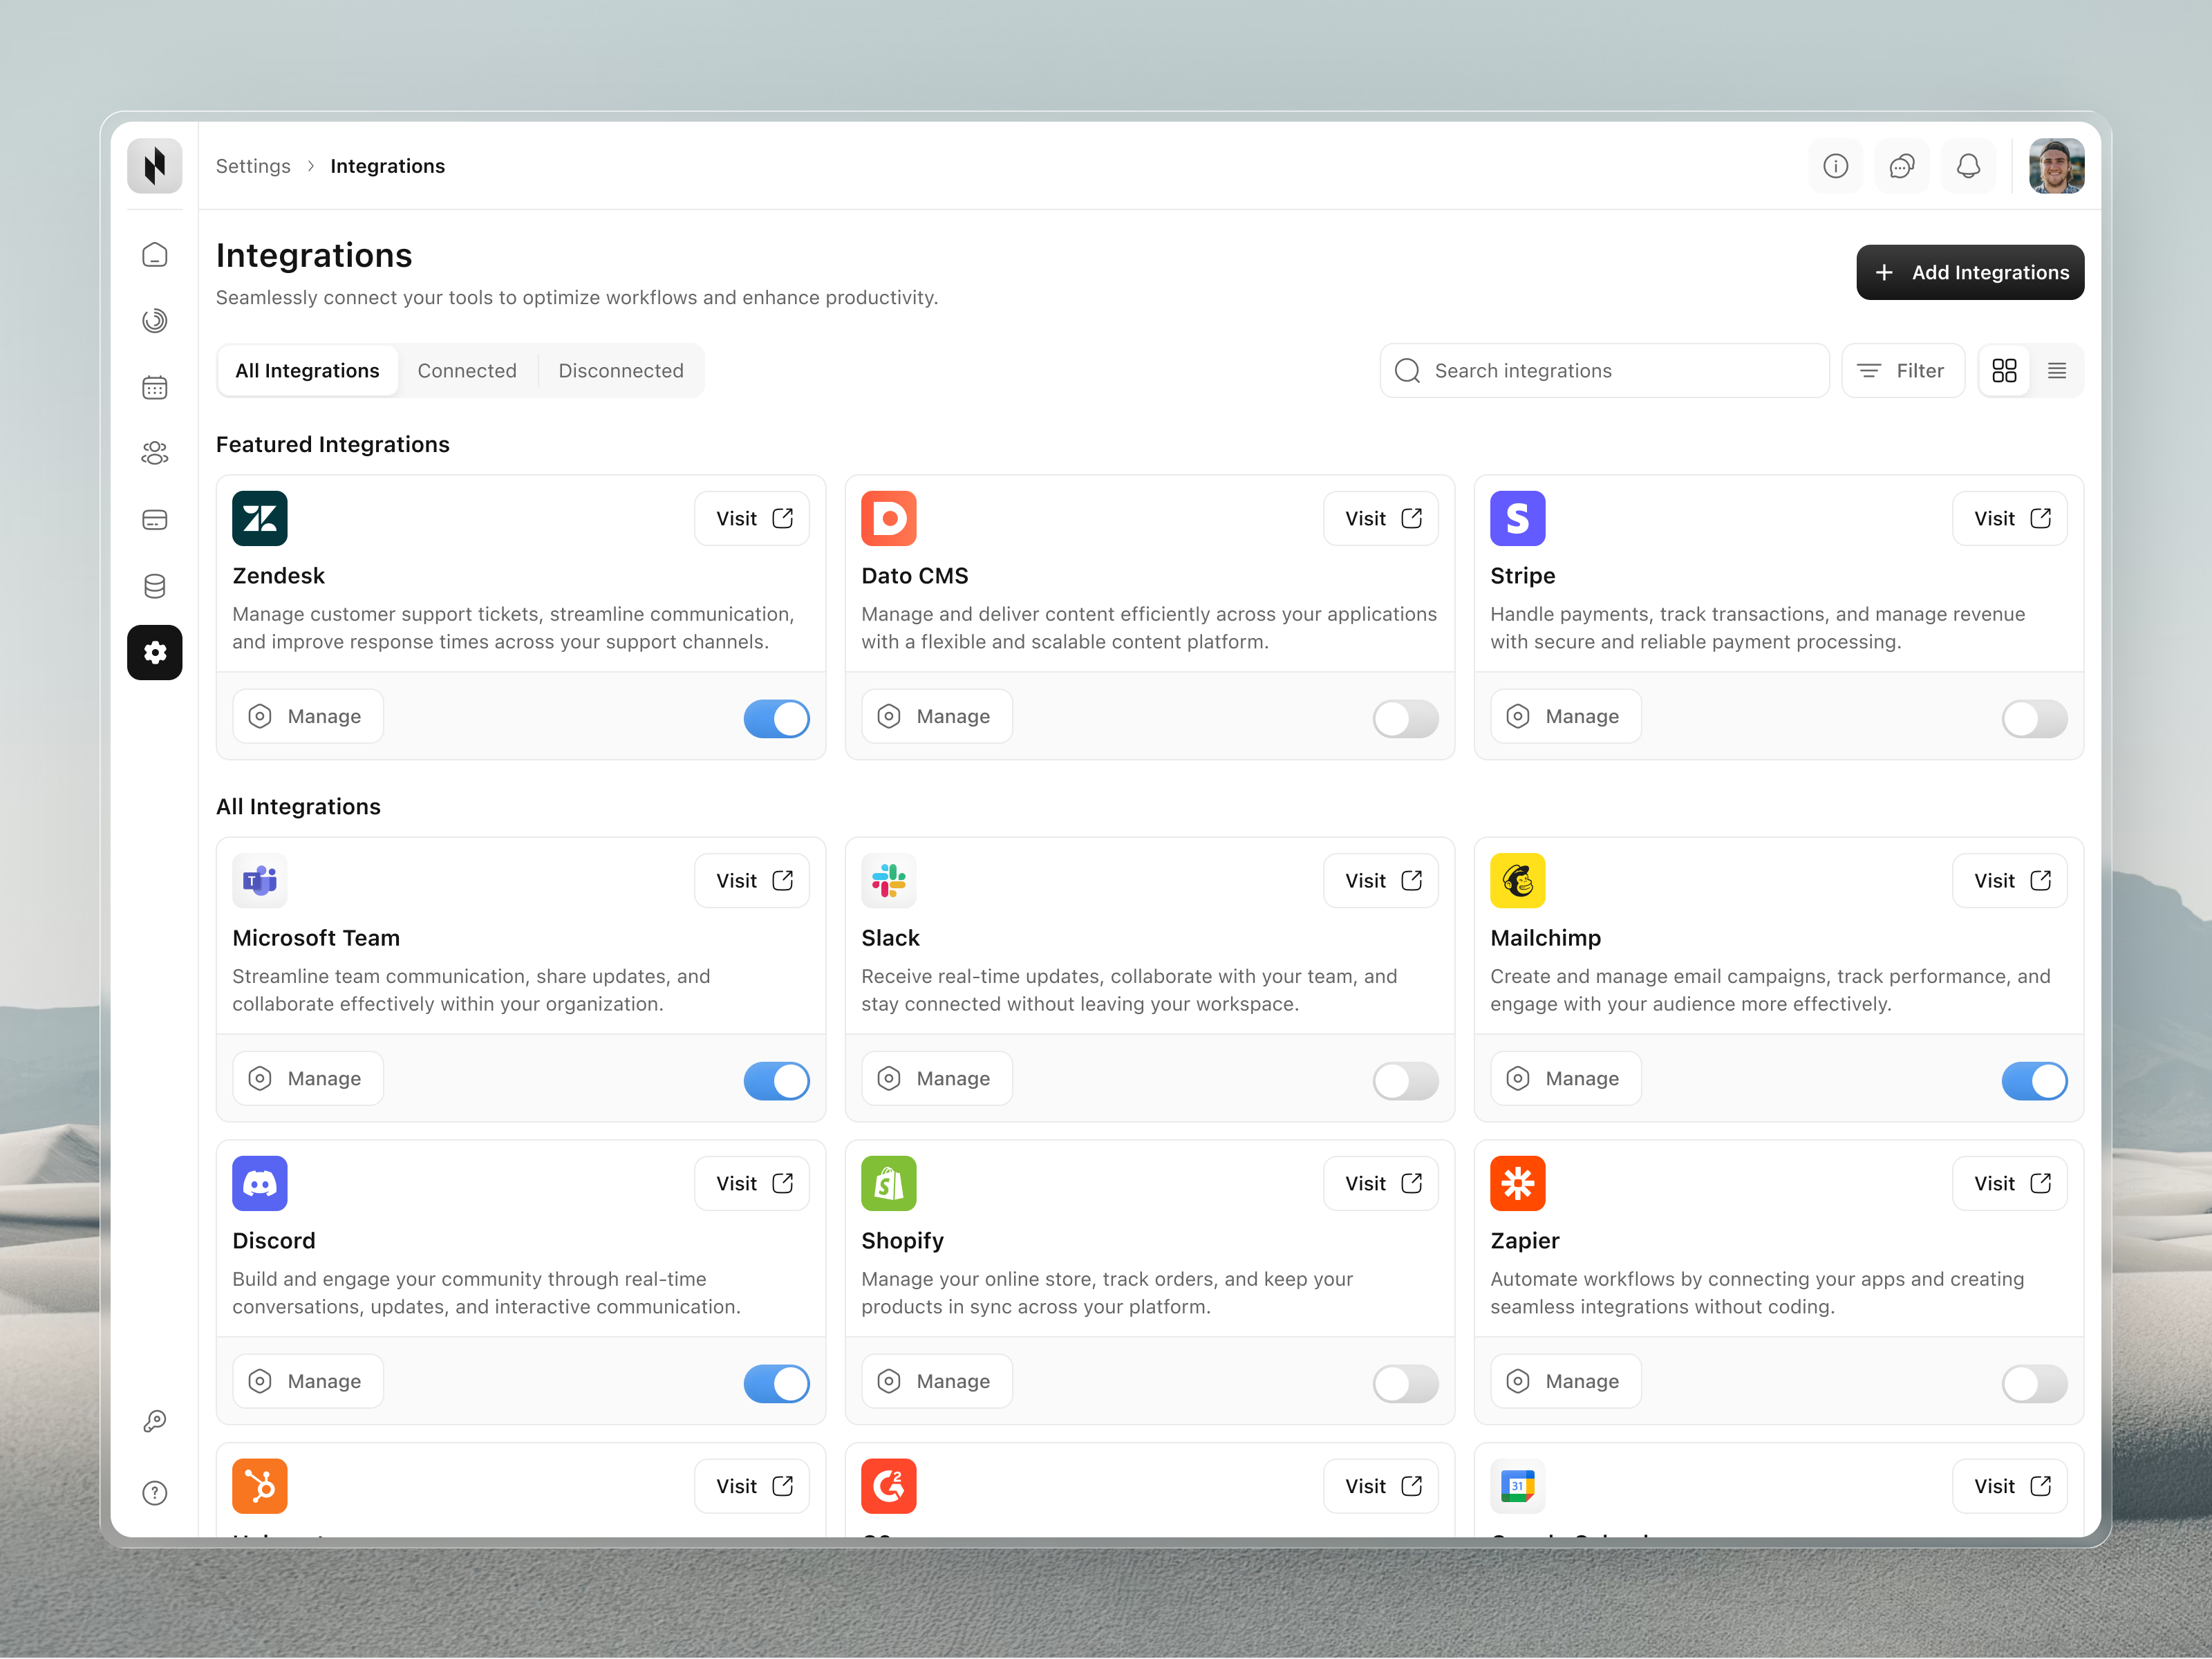Visit the HubSpot website
2212x1659 pixels.
coord(752,1486)
